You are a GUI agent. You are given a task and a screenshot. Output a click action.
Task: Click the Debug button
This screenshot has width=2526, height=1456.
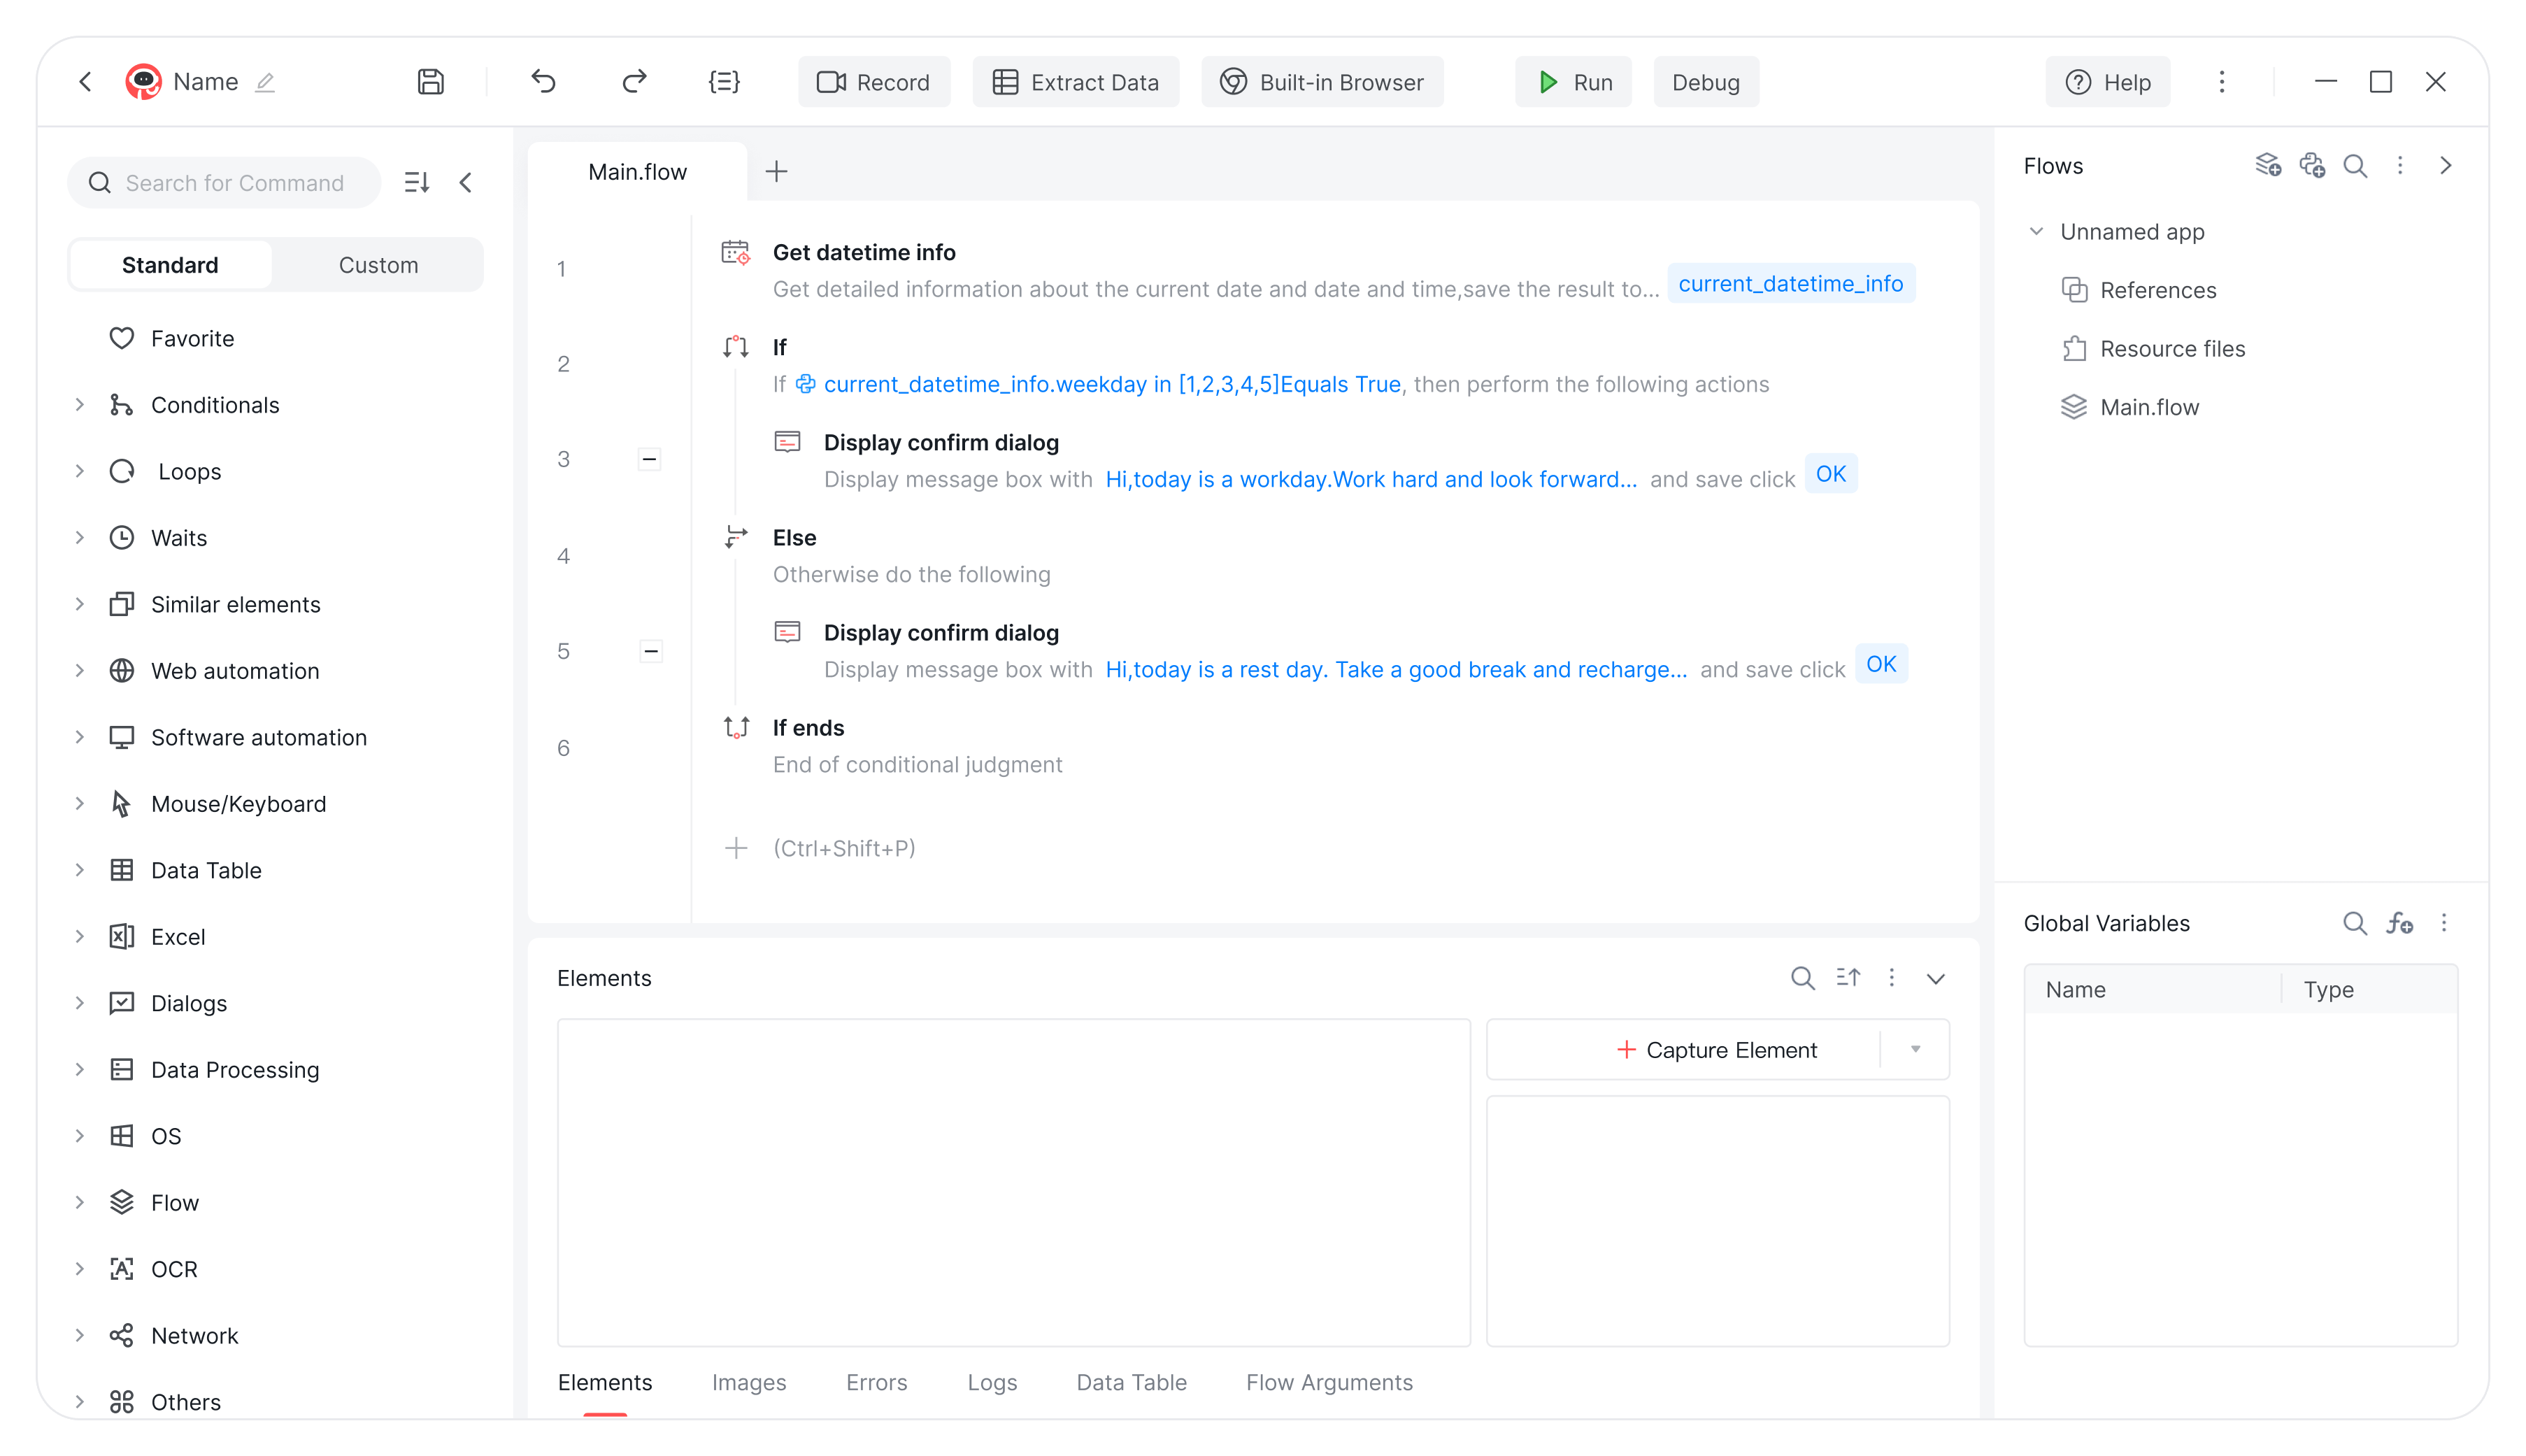click(1705, 82)
